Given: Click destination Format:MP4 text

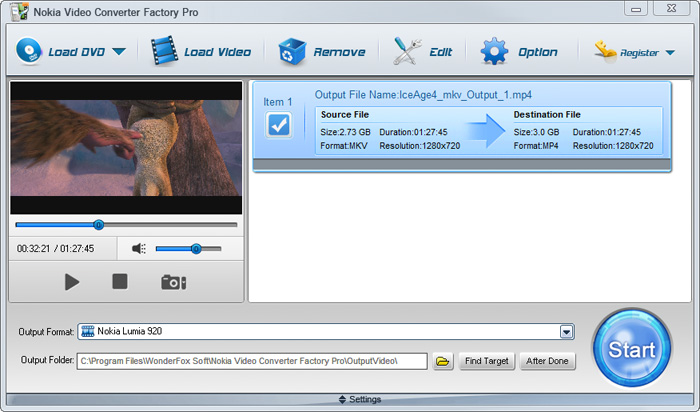Looking at the screenshot, I should coord(536,146).
